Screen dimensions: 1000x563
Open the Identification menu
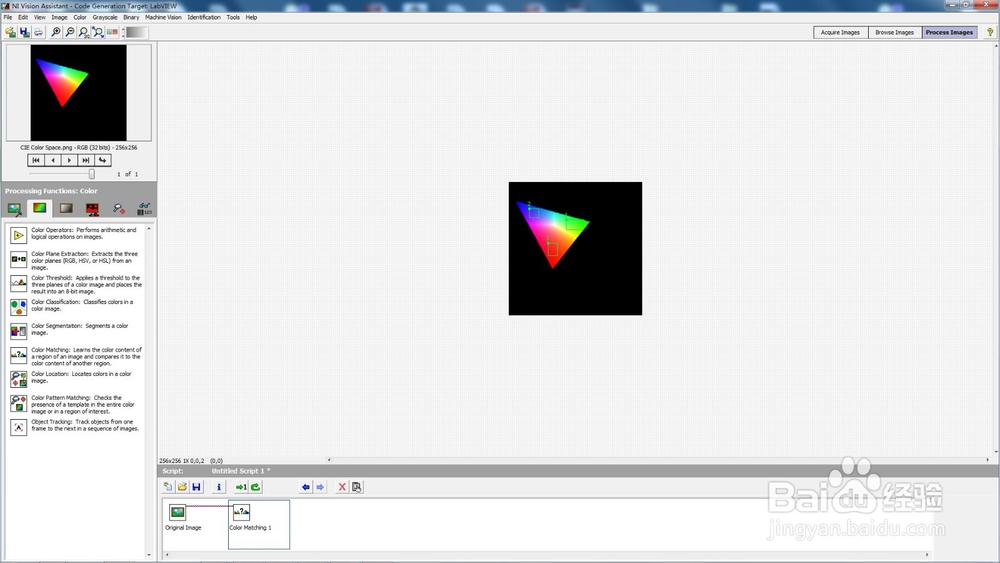coord(204,17)
